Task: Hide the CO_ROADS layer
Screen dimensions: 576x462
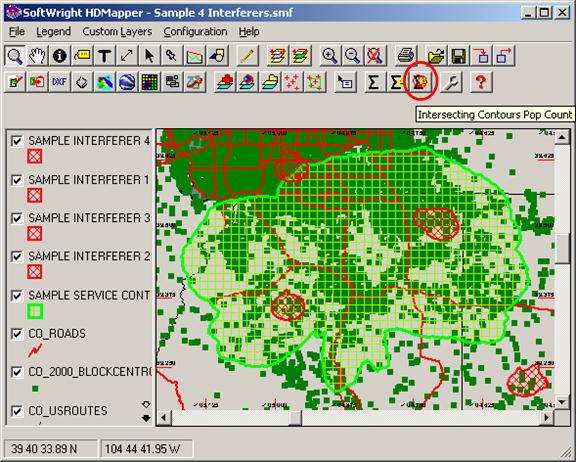Action: click(x=17, y=334)
